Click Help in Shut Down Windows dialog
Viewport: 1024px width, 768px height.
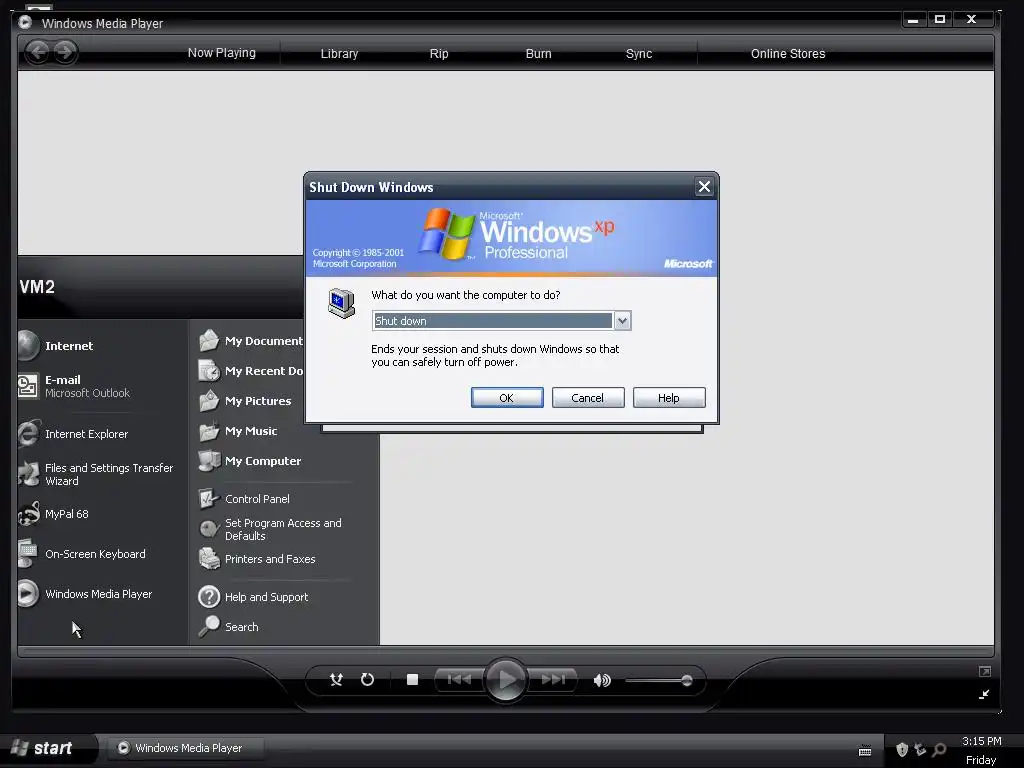(669, 398)
